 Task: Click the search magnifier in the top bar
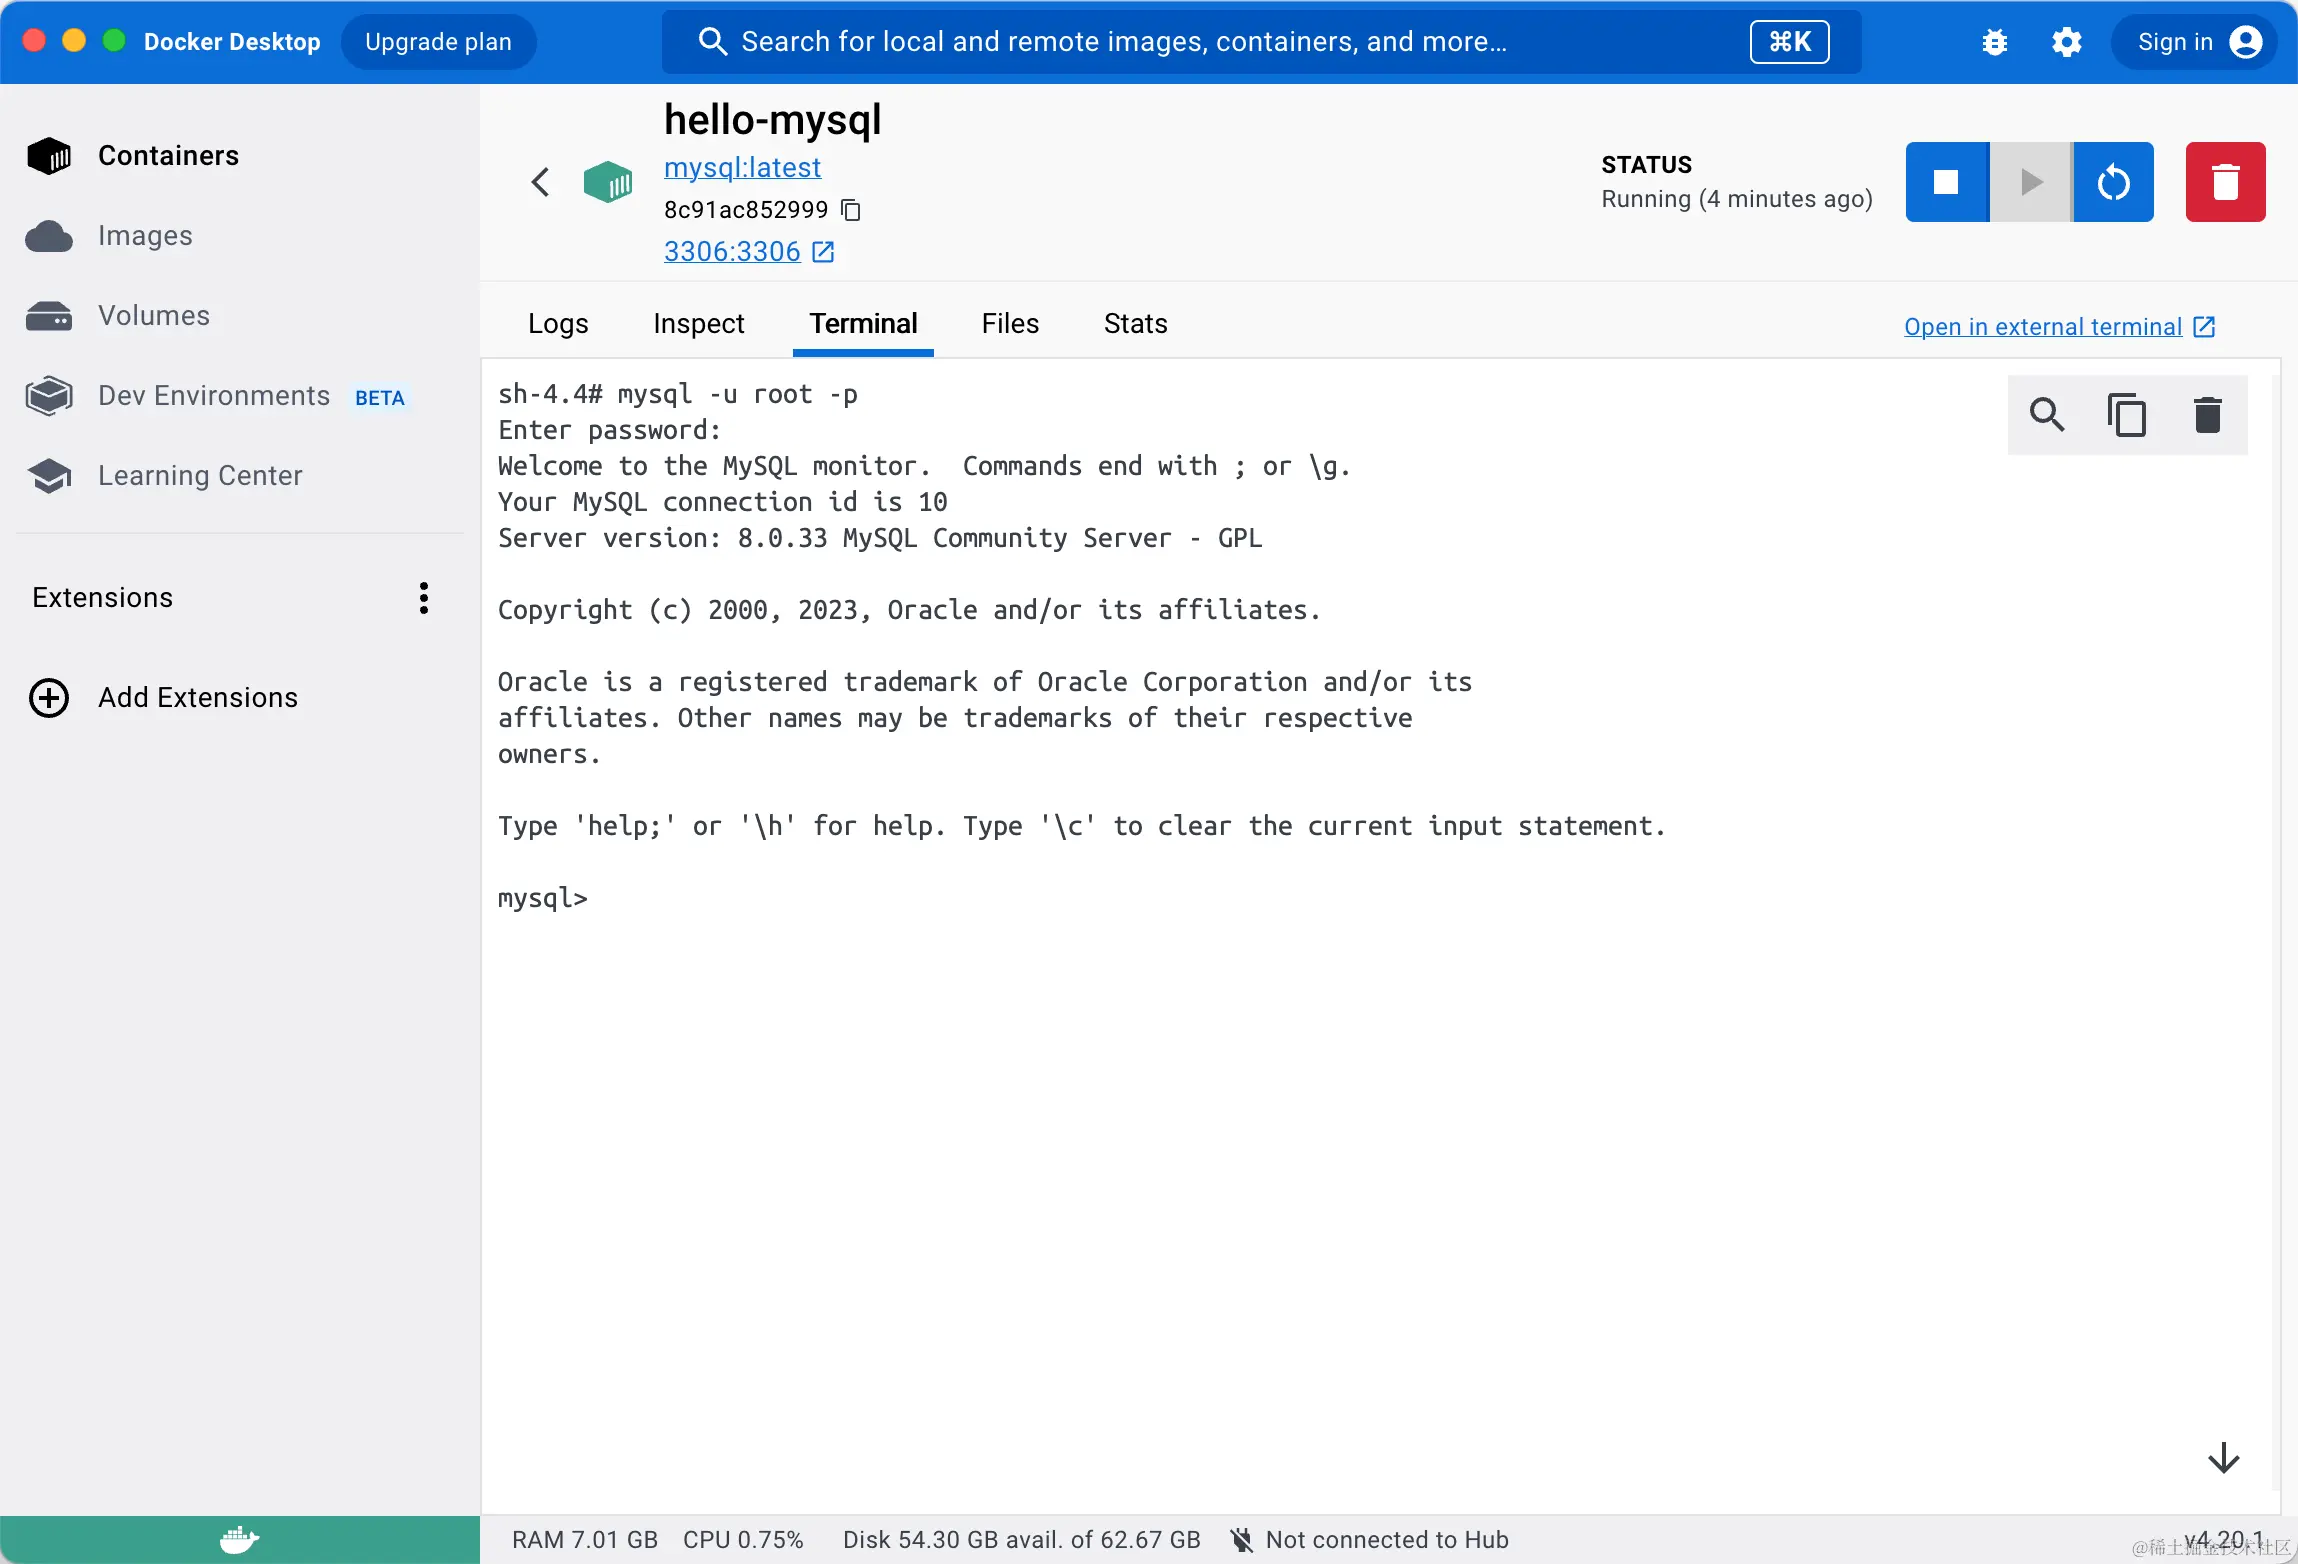[x=712, y=42]
